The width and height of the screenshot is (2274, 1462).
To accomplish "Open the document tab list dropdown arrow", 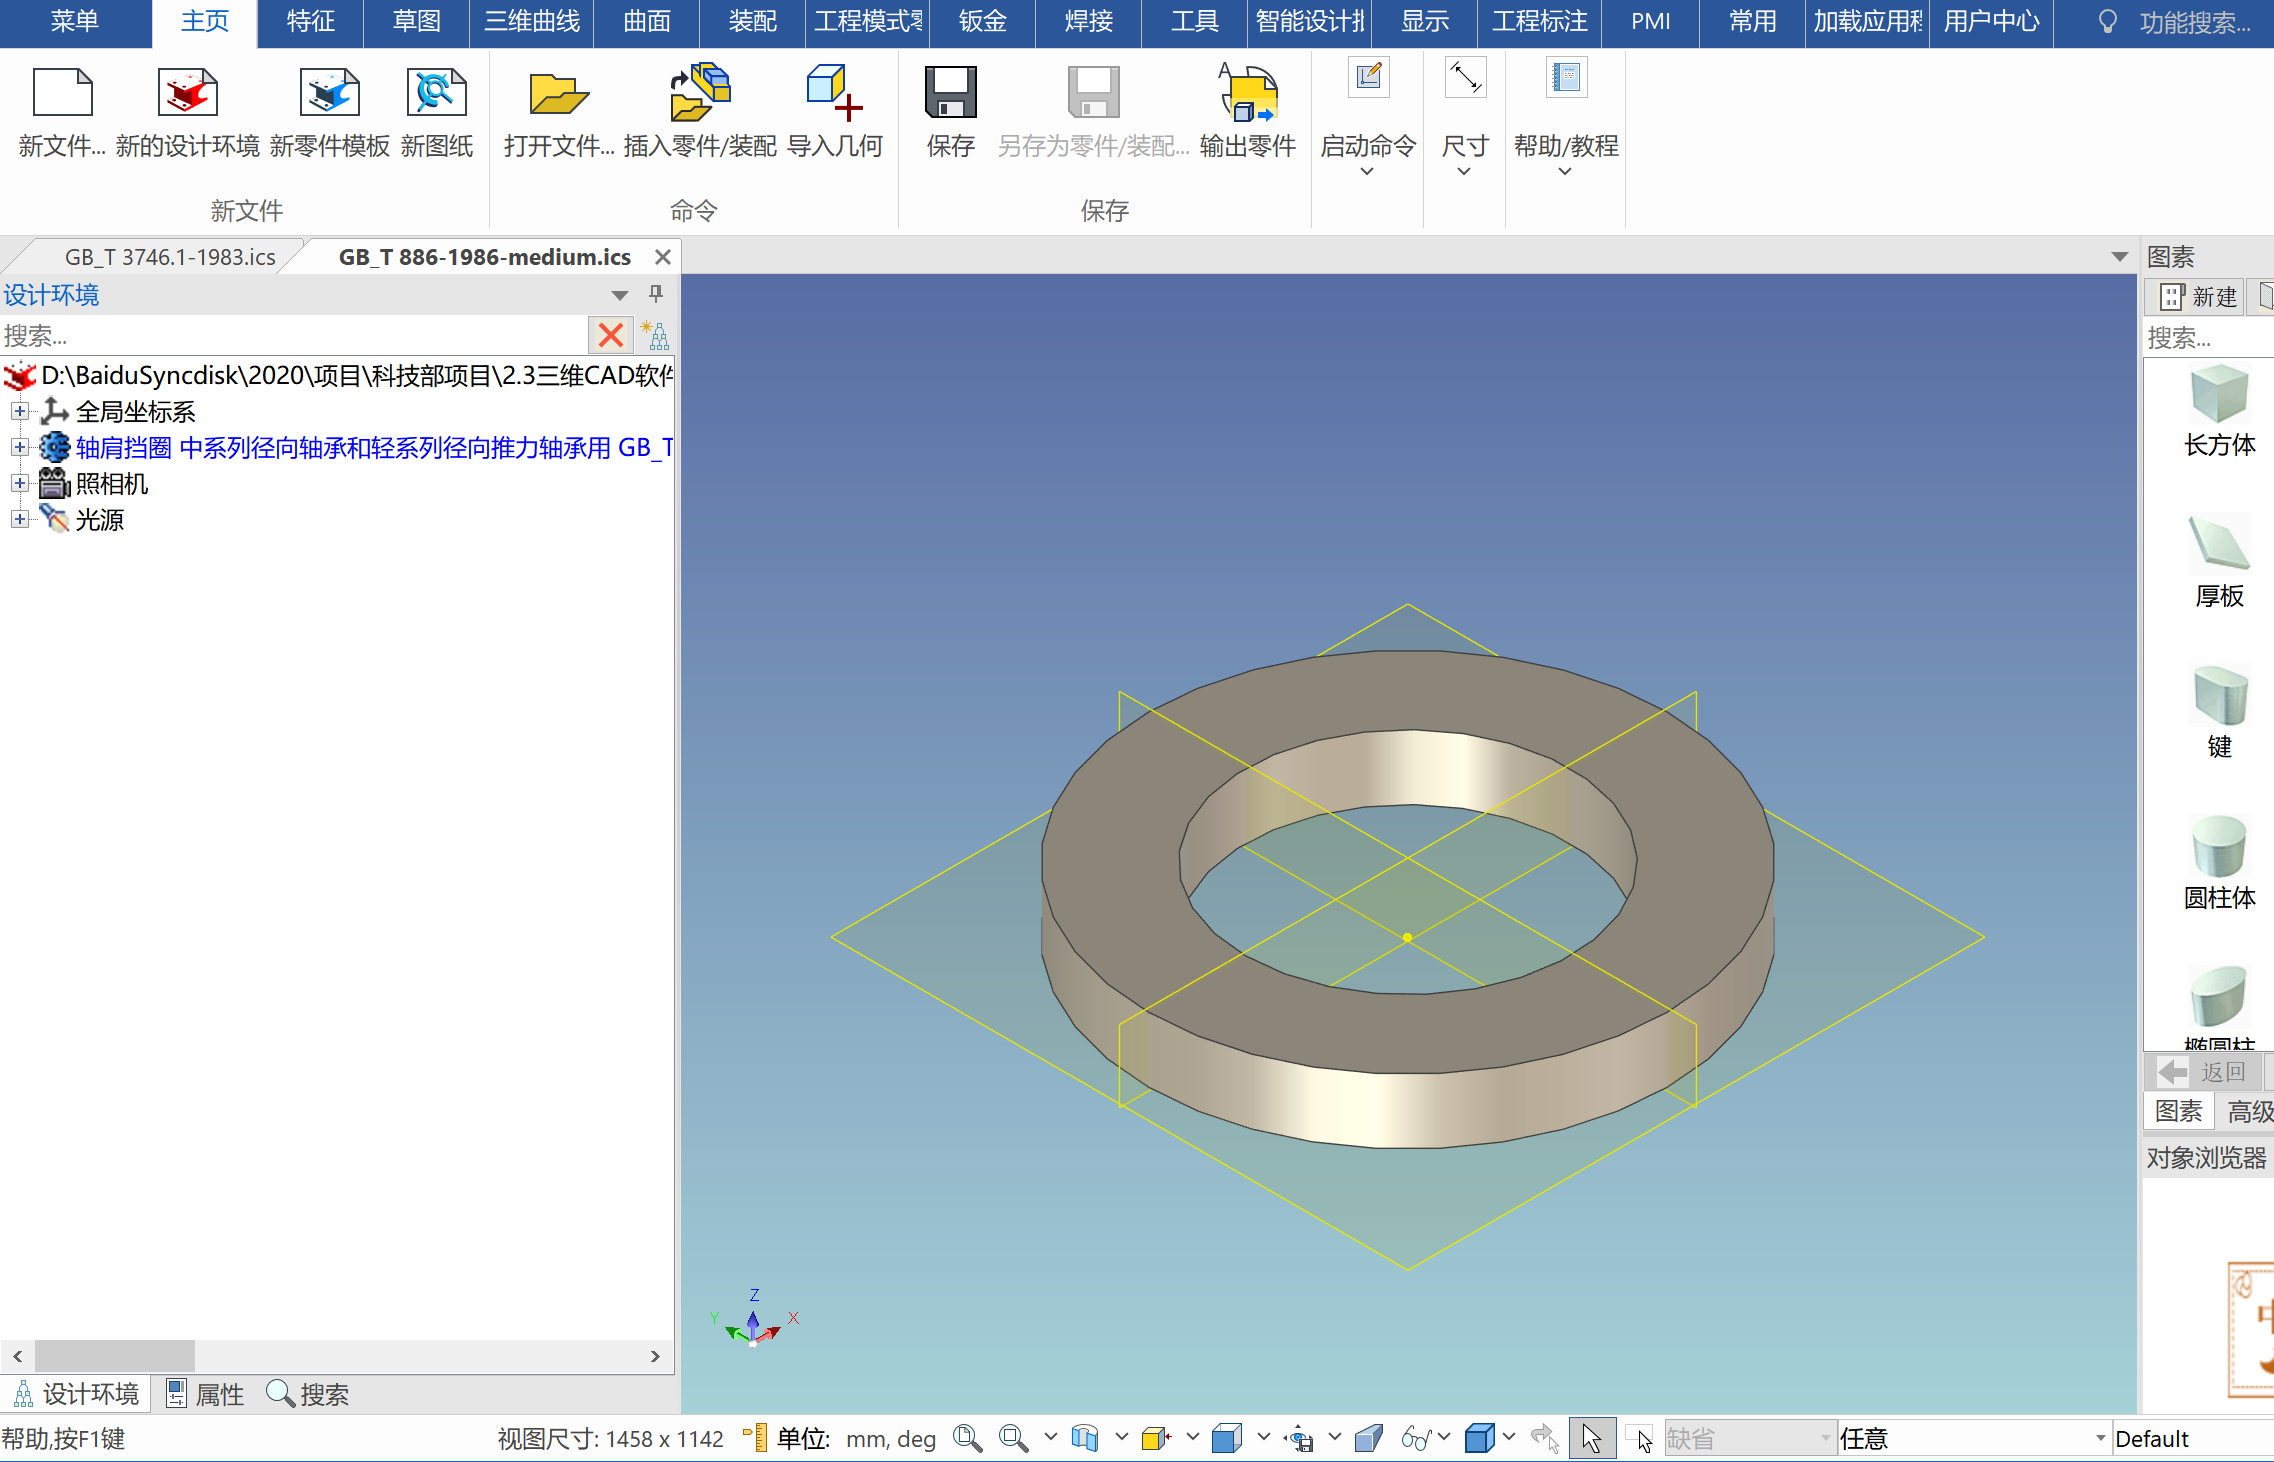I will (x=2119, y=257).
